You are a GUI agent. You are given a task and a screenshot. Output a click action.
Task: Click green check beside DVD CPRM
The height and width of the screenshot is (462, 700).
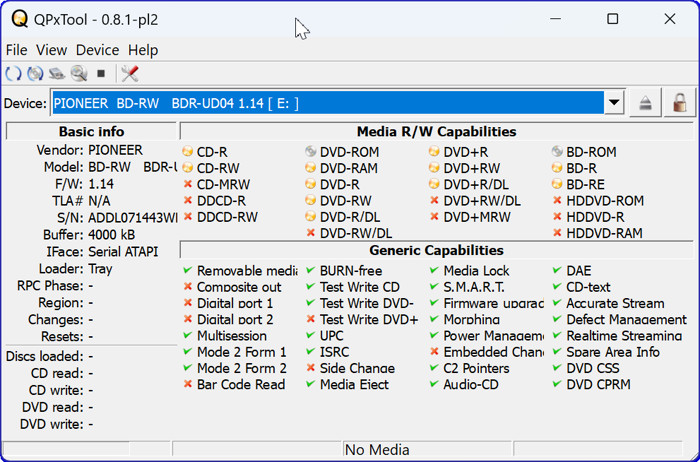click(x=557, y=383)
